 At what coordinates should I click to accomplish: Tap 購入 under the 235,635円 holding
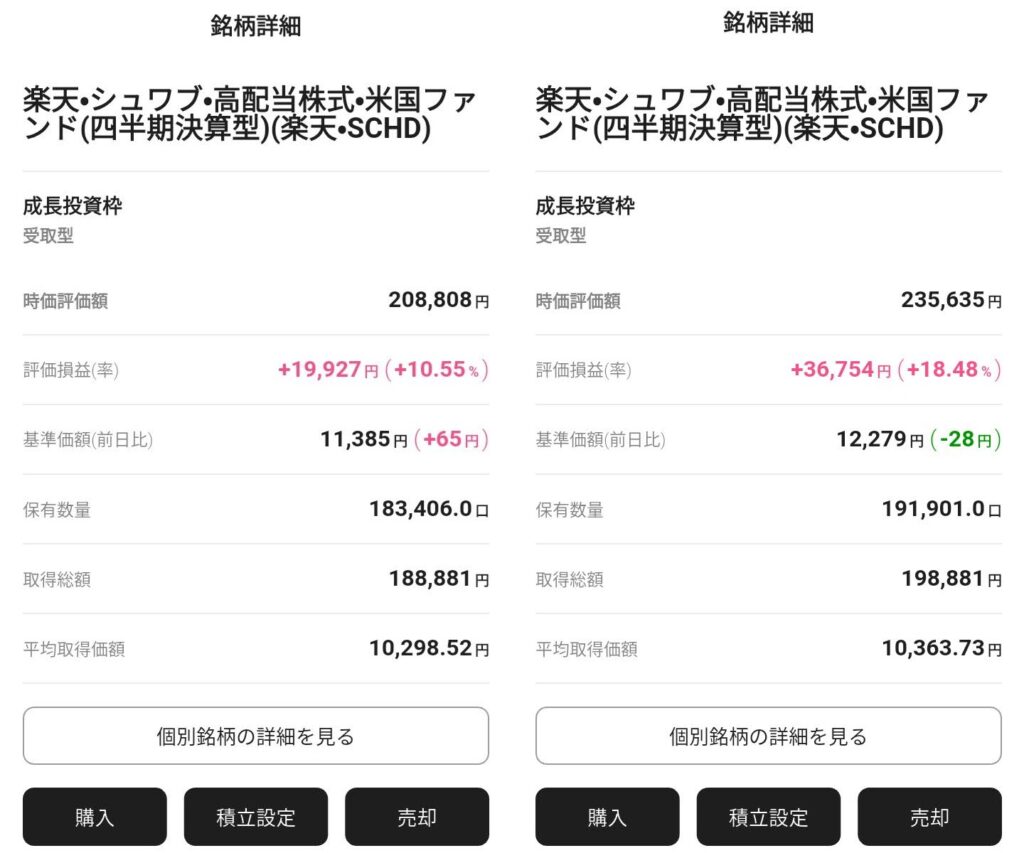607,817
